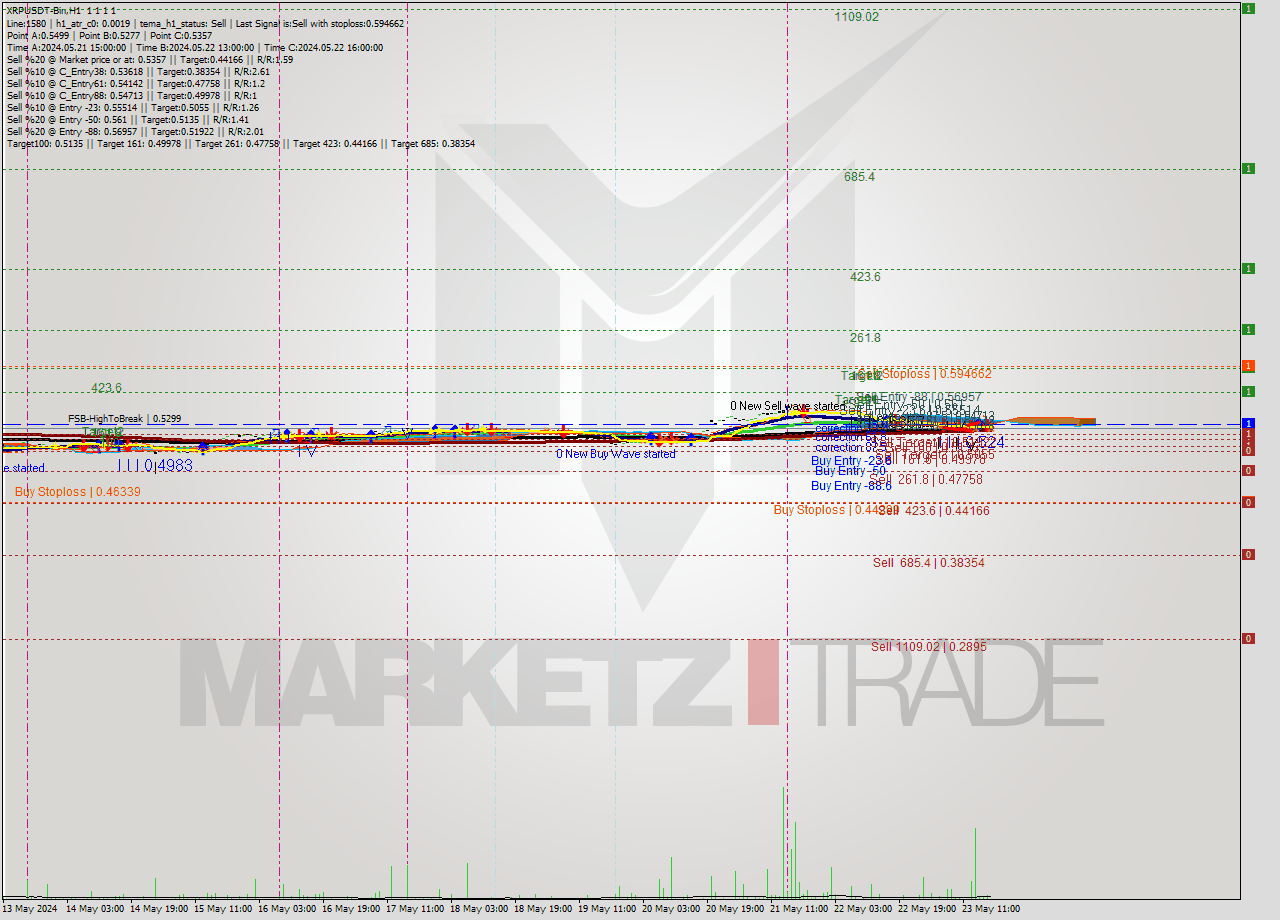Click the 'Sell %20 @ Entry -88: 0.56957' line
Screen dimensions: 1280x920
tap(135, 131)
